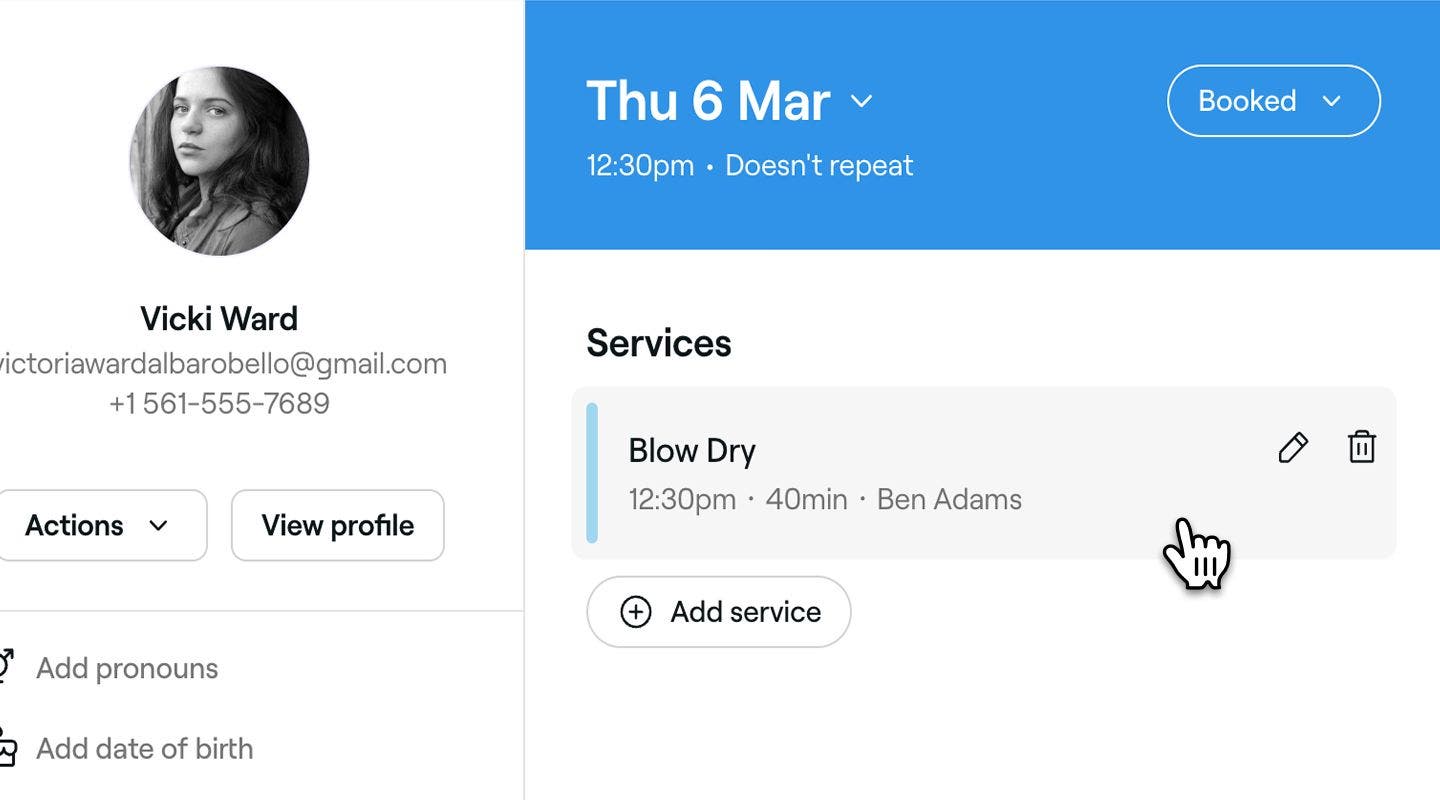This screenshot has height=800, width=1440.
Task: Click the Add date of birth link
Action: 145,748
